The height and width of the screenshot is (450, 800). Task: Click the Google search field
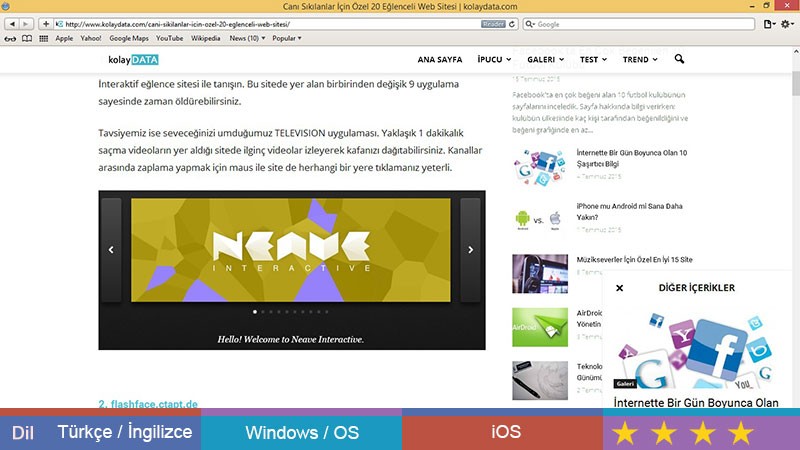pyautogui.click(x=639, y=24)
